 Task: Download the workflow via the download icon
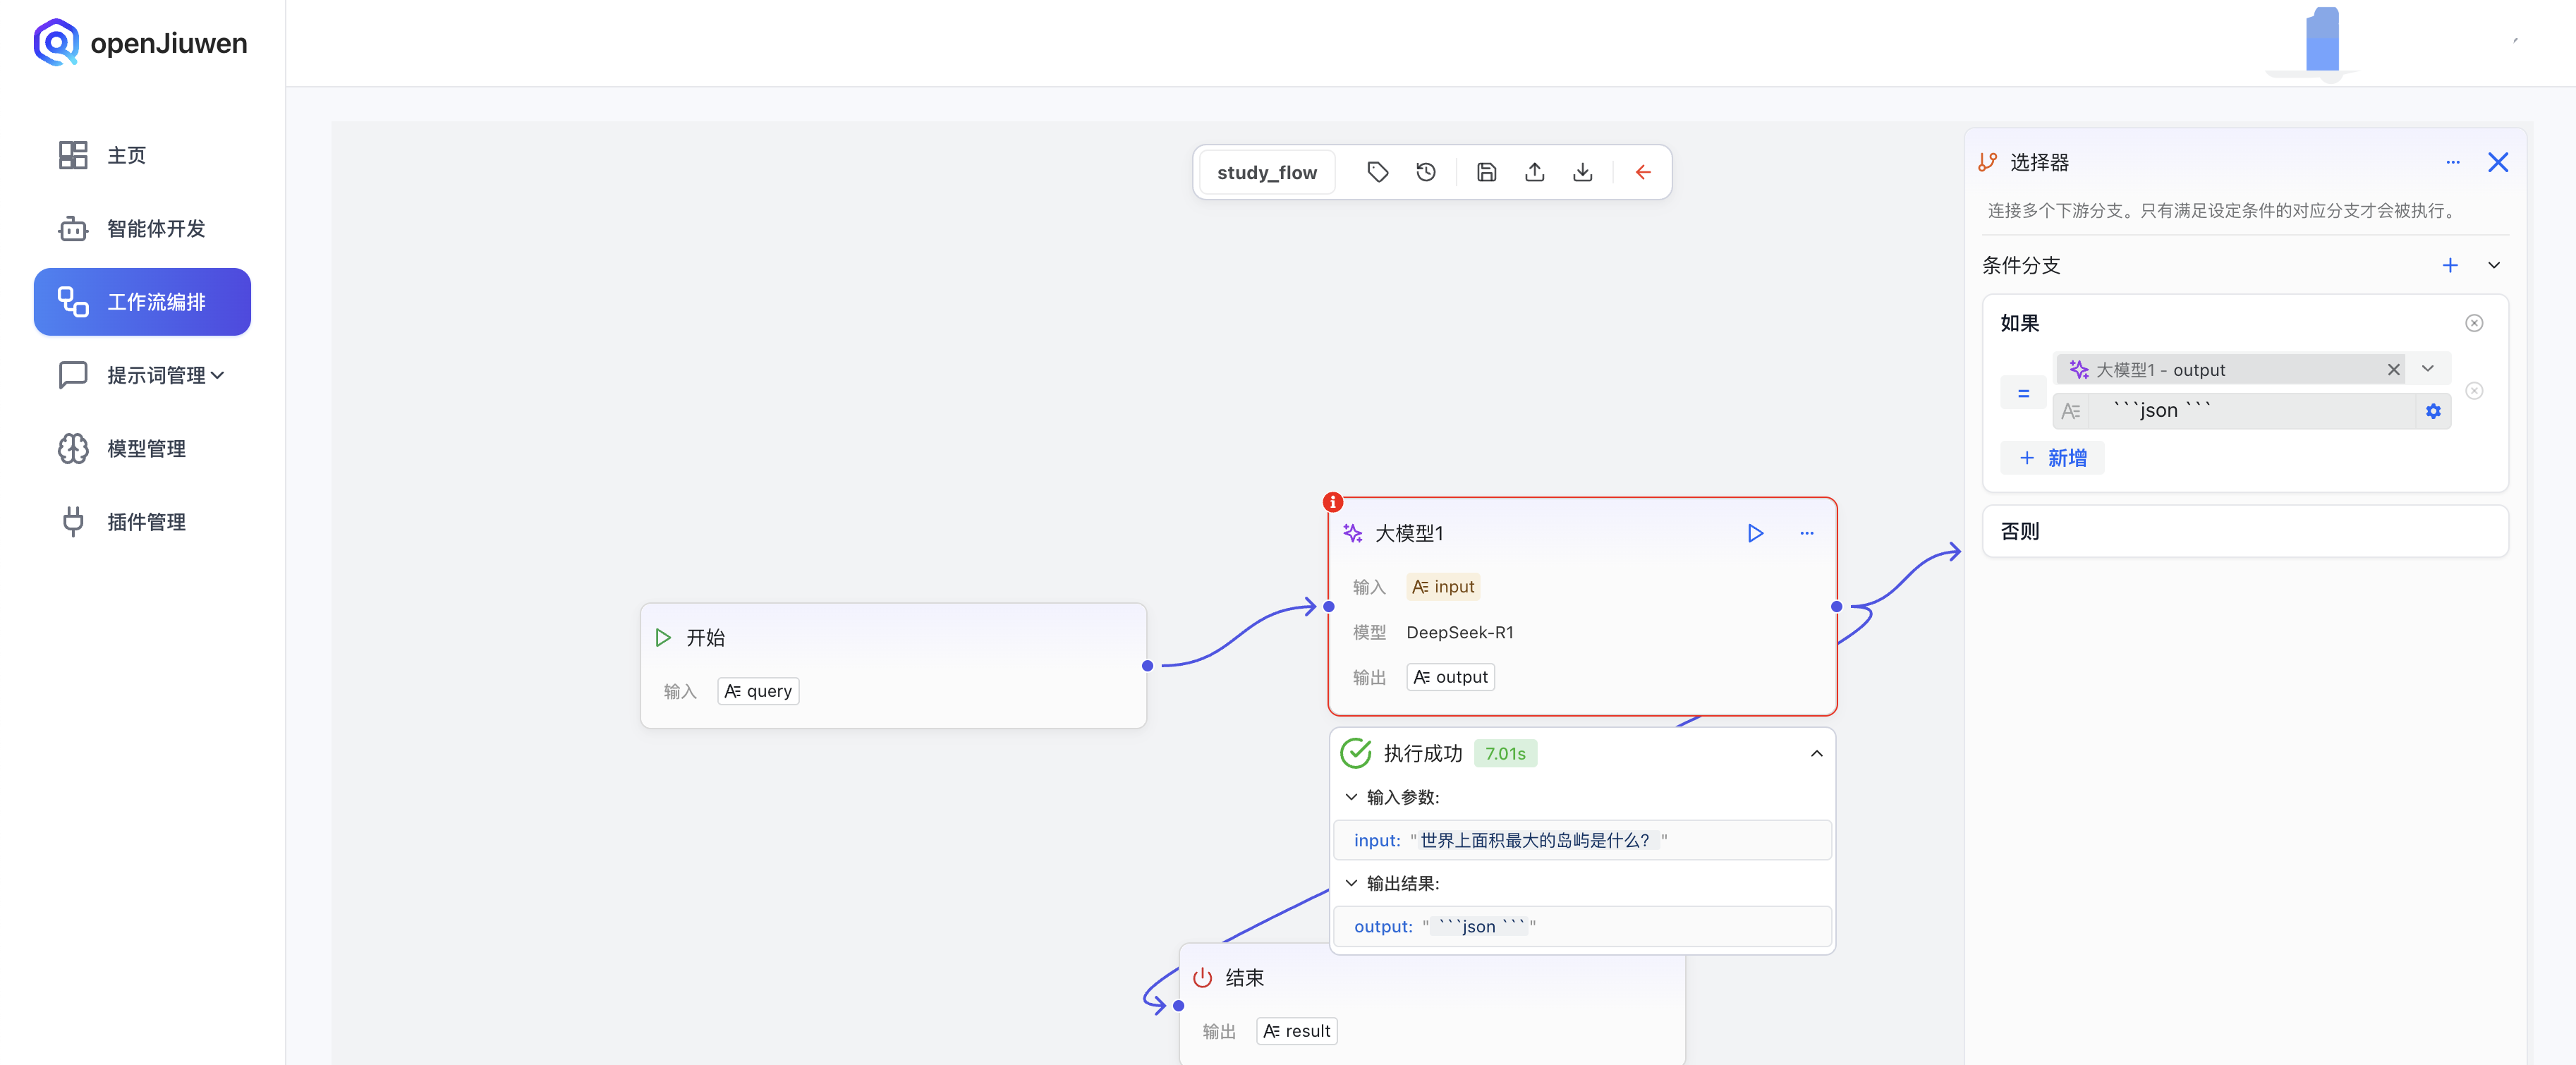click(1582, 172)
